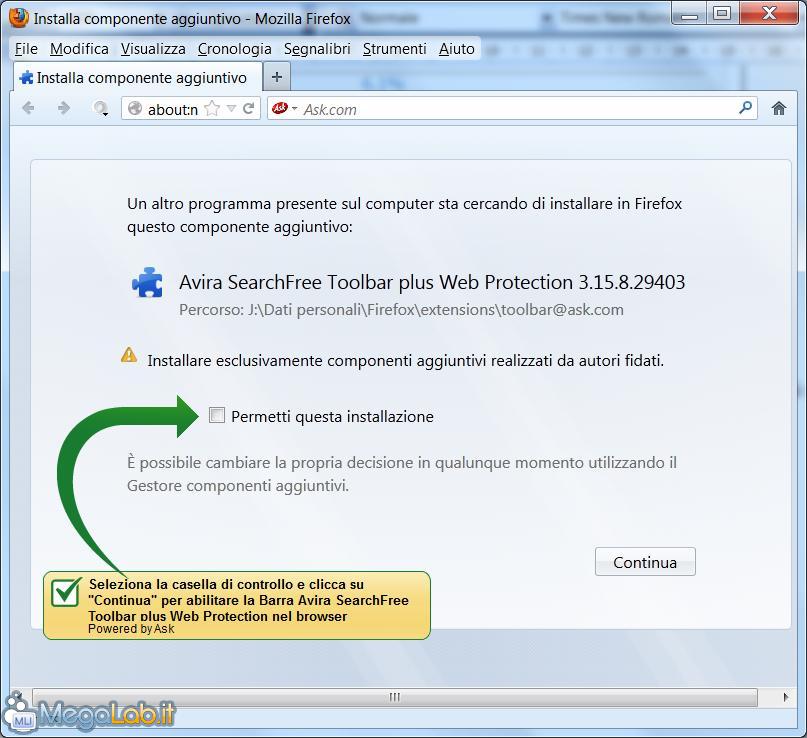Viewport: 807px width, 738px height.
Task: Open the Cronologia menu
Action: point(235,49)
